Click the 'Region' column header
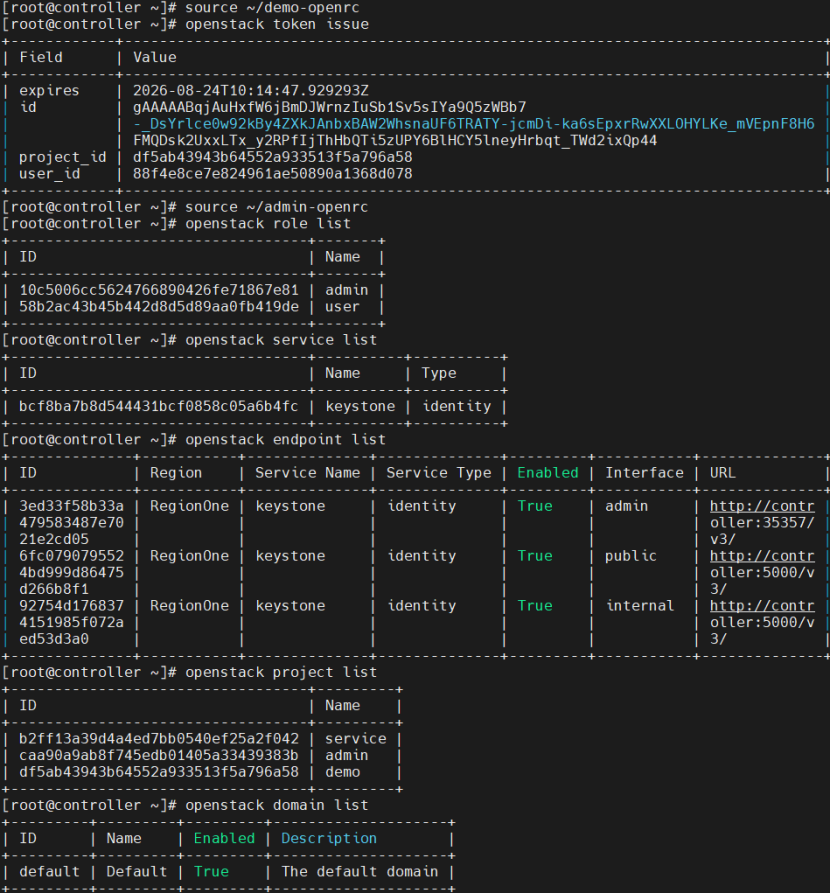This screenshot has width=831, height=894. pyautogui.click(x=176, y=473)
